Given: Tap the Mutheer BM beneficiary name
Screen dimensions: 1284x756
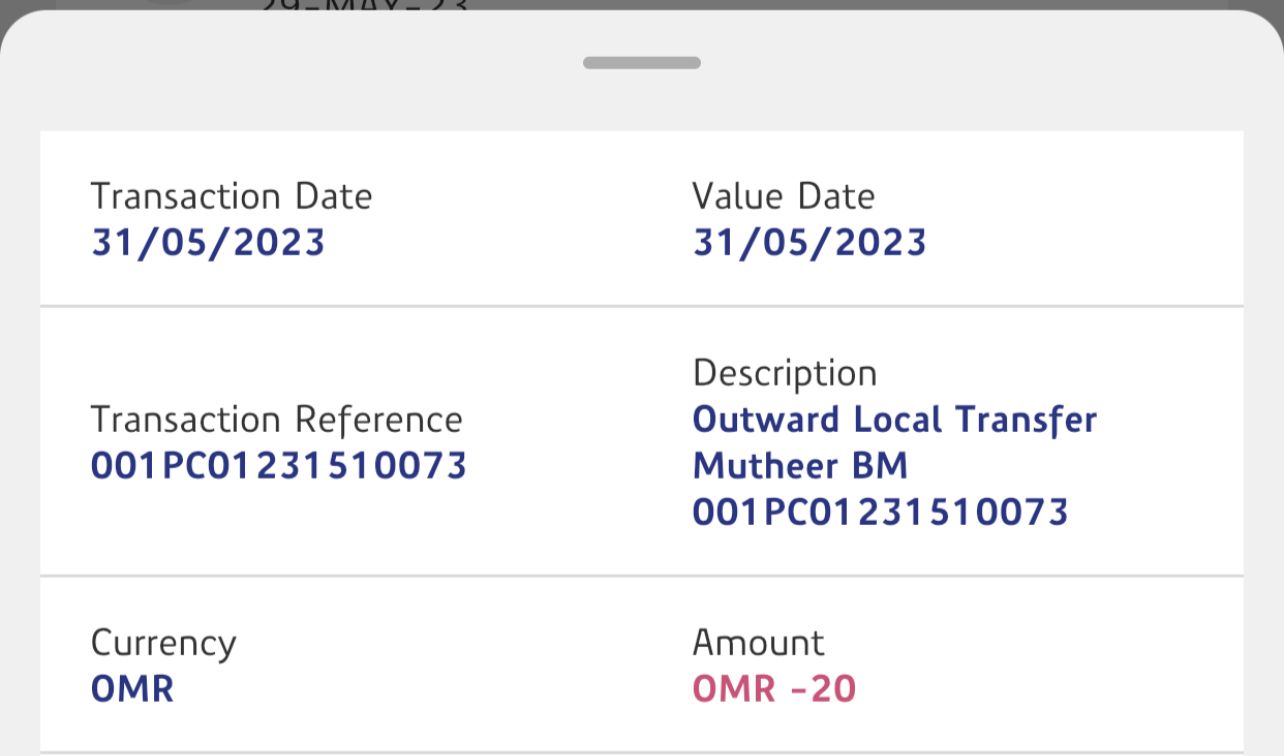Looking at the screenshot, I should [x=800, y=466].
